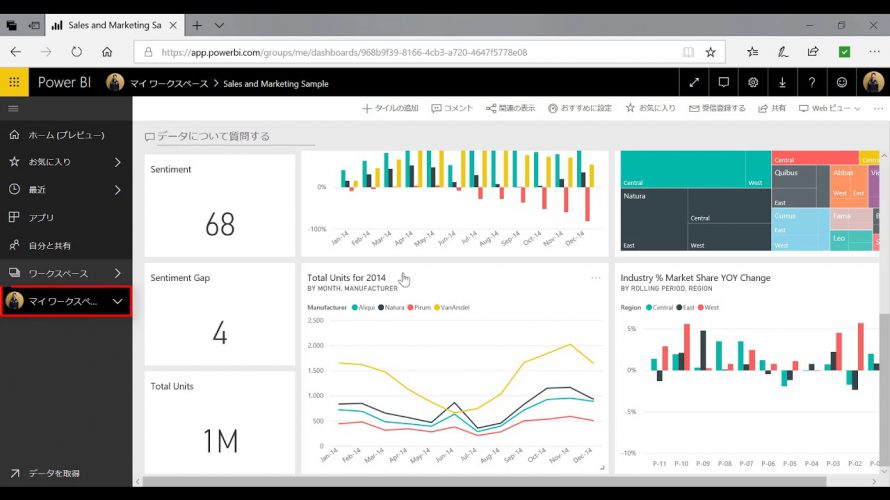Click green checkmark extension icon

pos(845,52)
